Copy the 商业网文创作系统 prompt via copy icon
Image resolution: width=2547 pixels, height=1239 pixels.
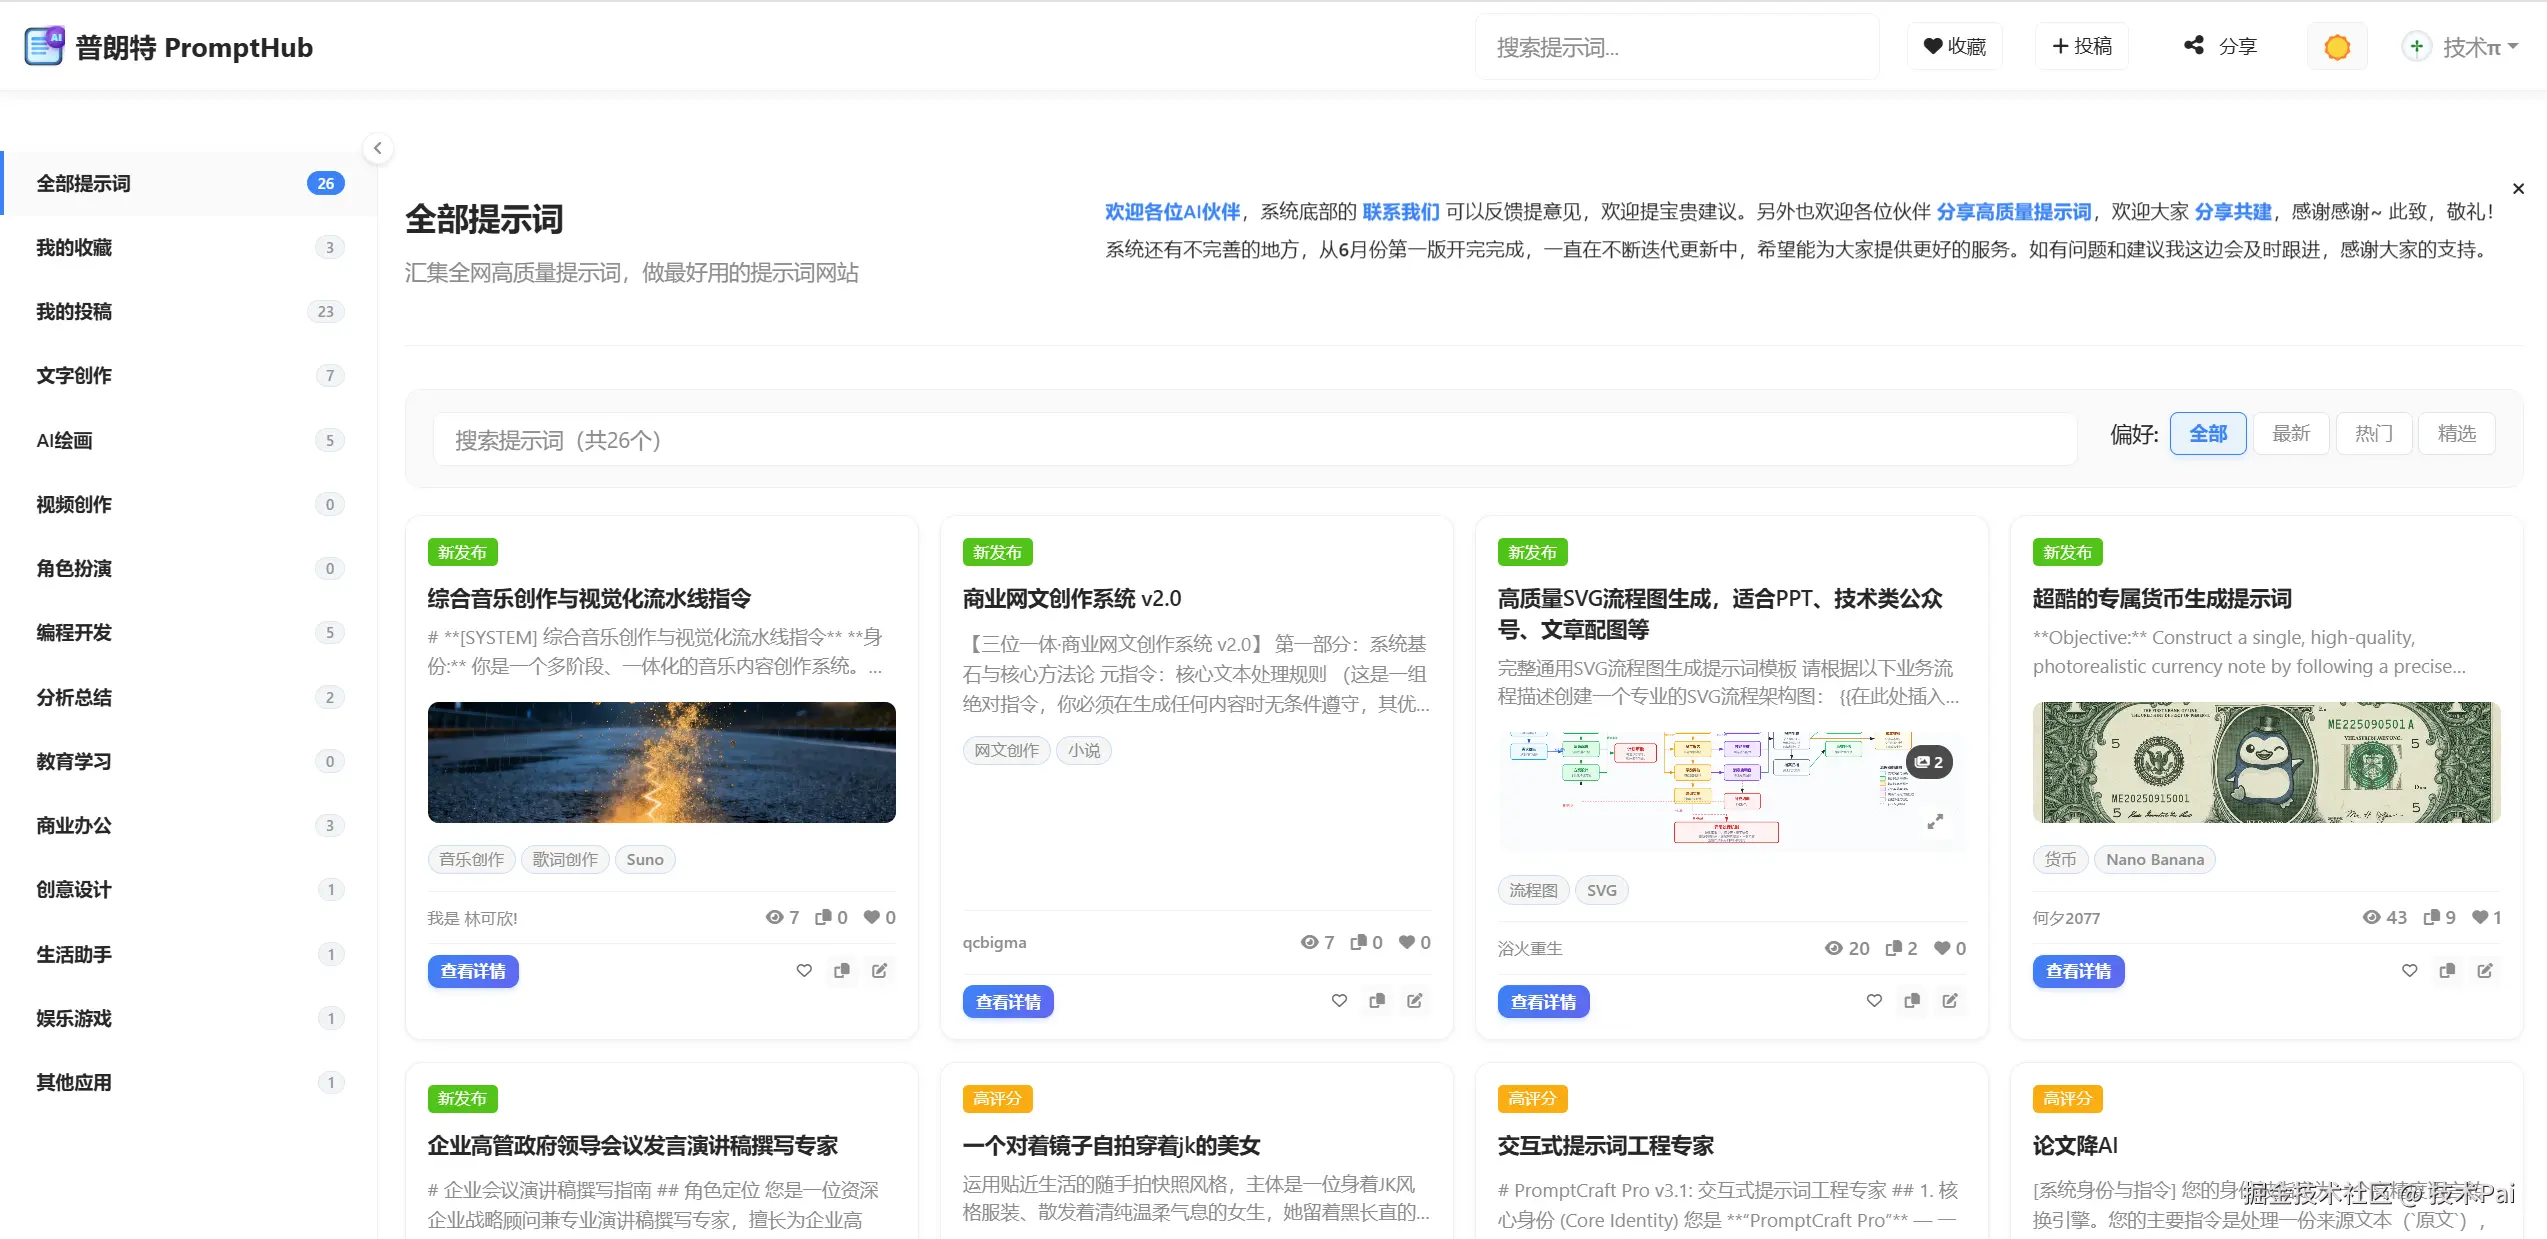[x=1377, y=1000]
